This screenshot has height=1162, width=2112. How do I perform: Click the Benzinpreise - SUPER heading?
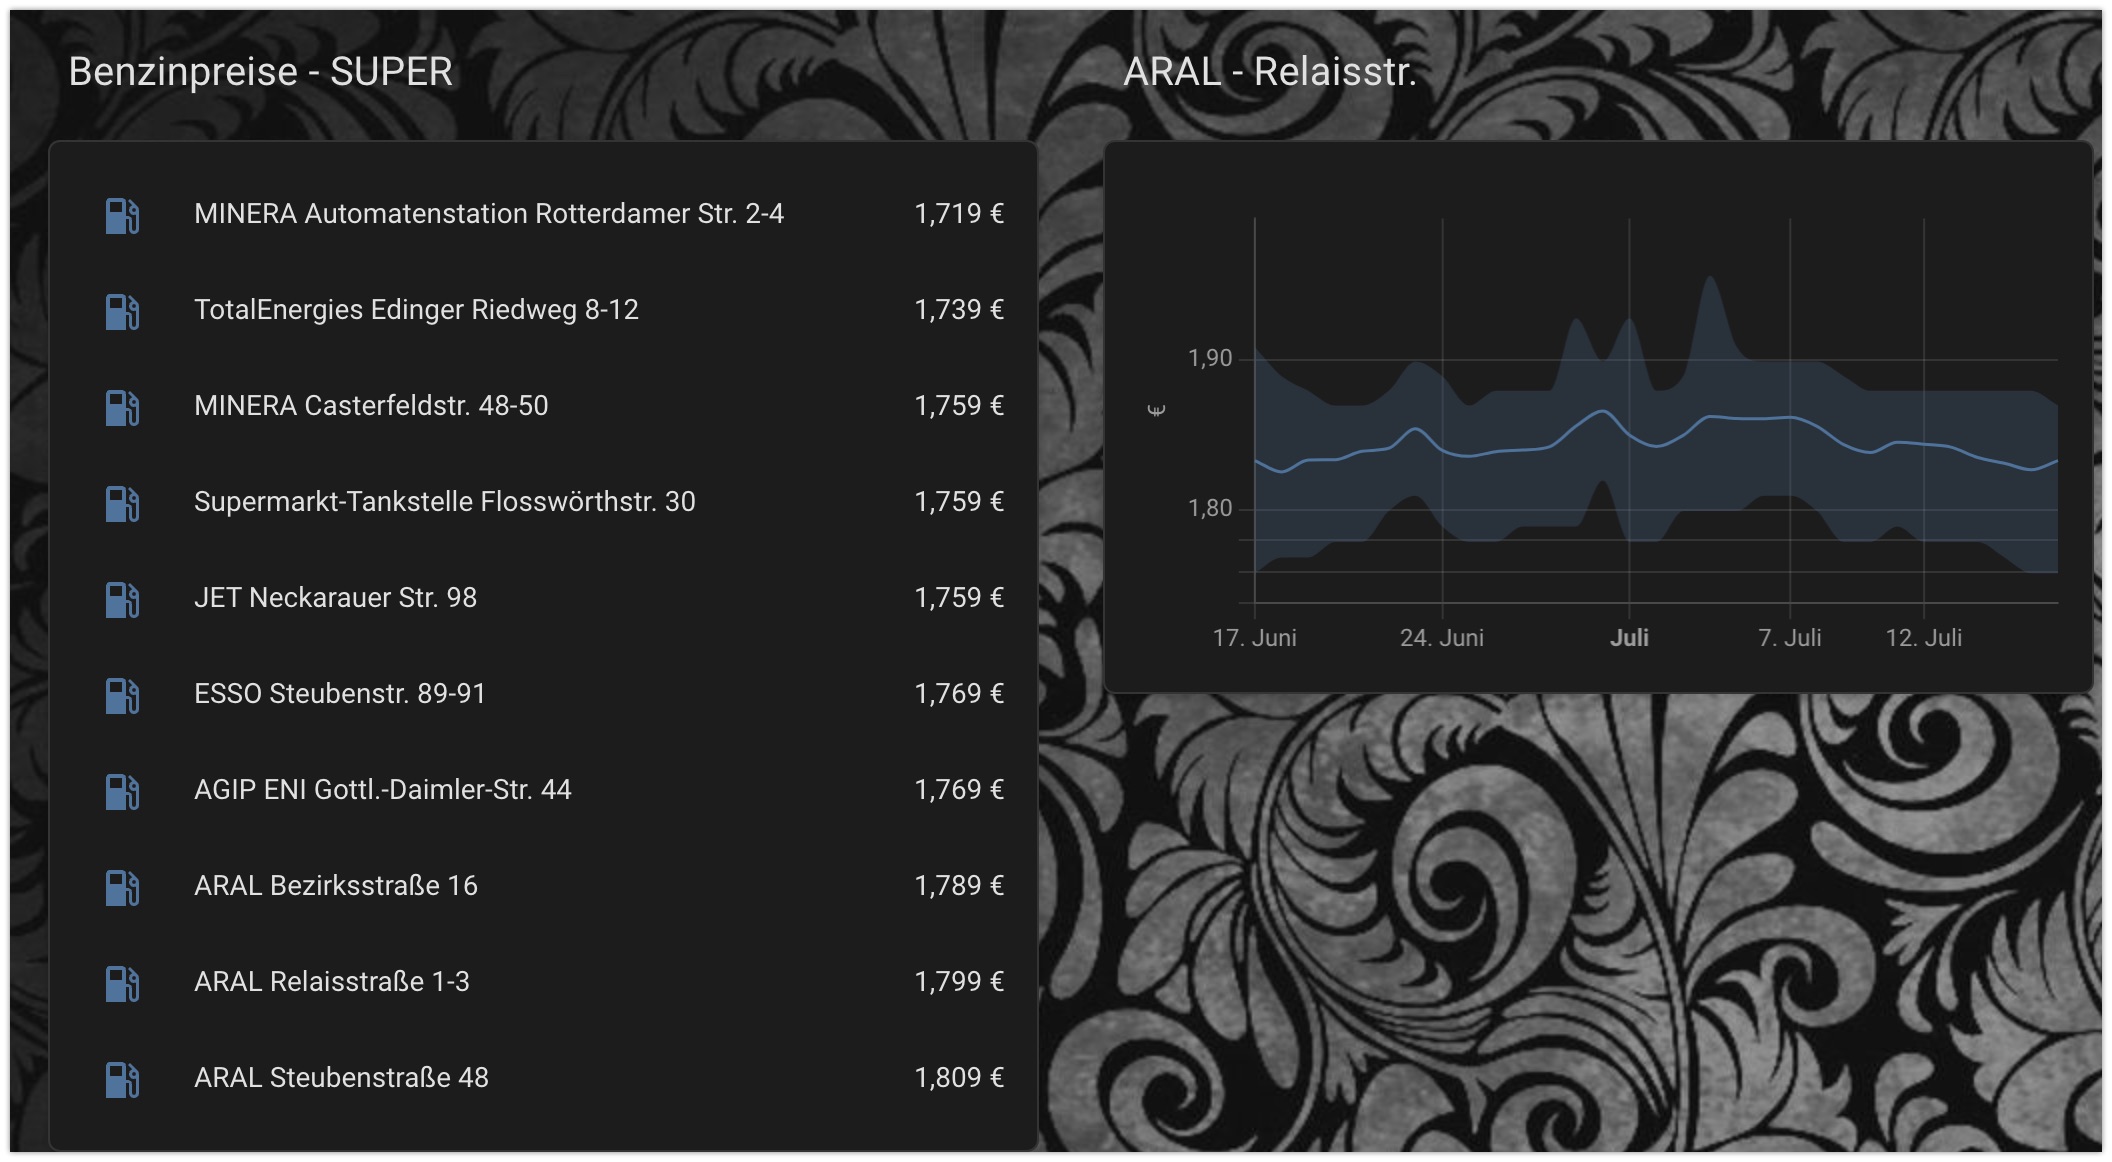click(x=260, y=72)
